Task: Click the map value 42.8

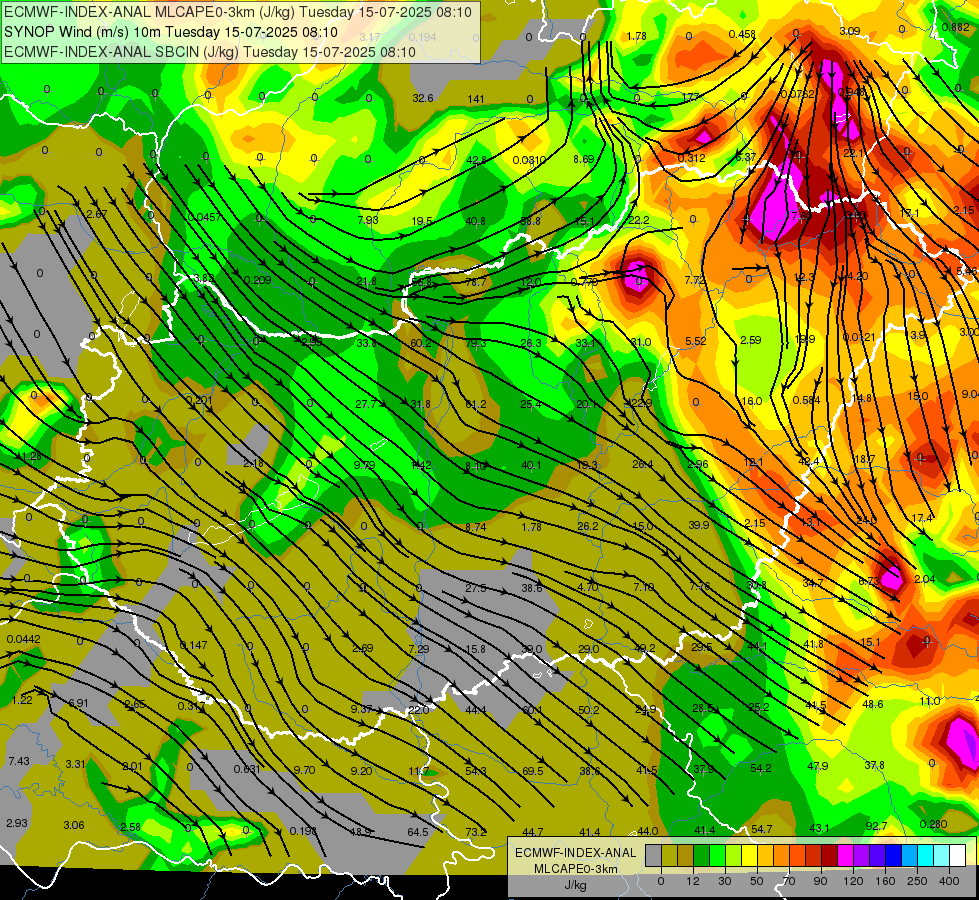Action: [476, 161]
